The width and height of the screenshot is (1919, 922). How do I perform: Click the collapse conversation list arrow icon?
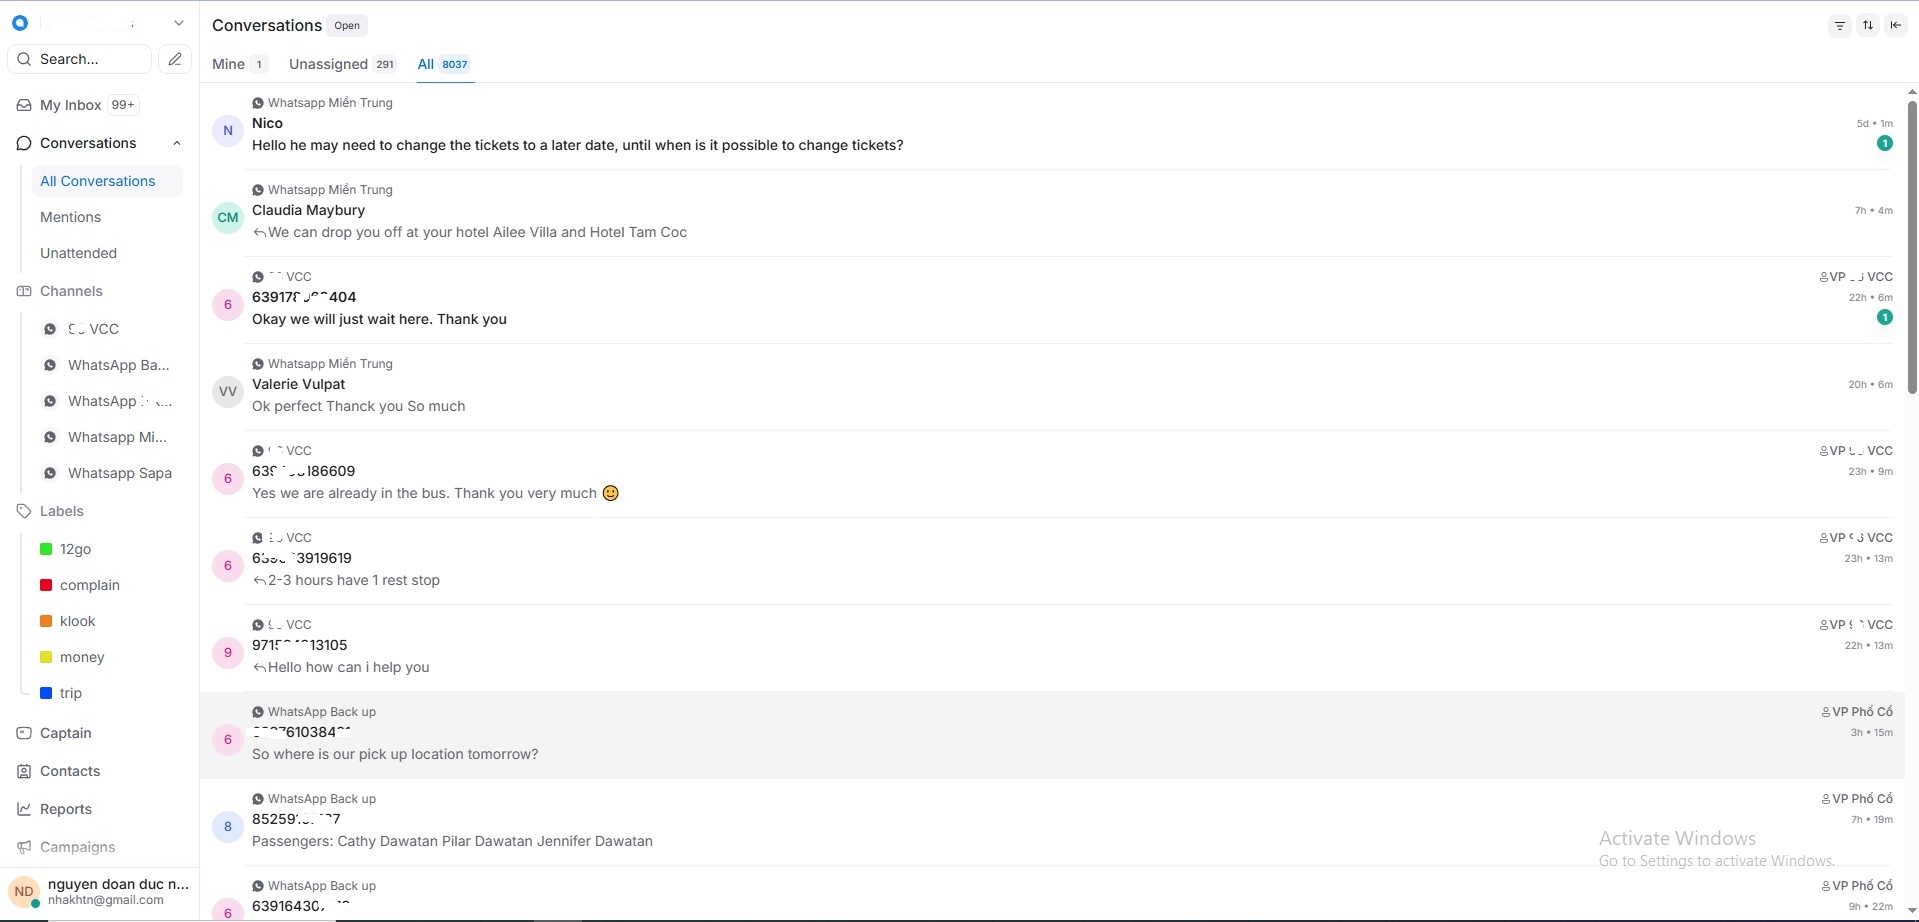click(1895, 26)
